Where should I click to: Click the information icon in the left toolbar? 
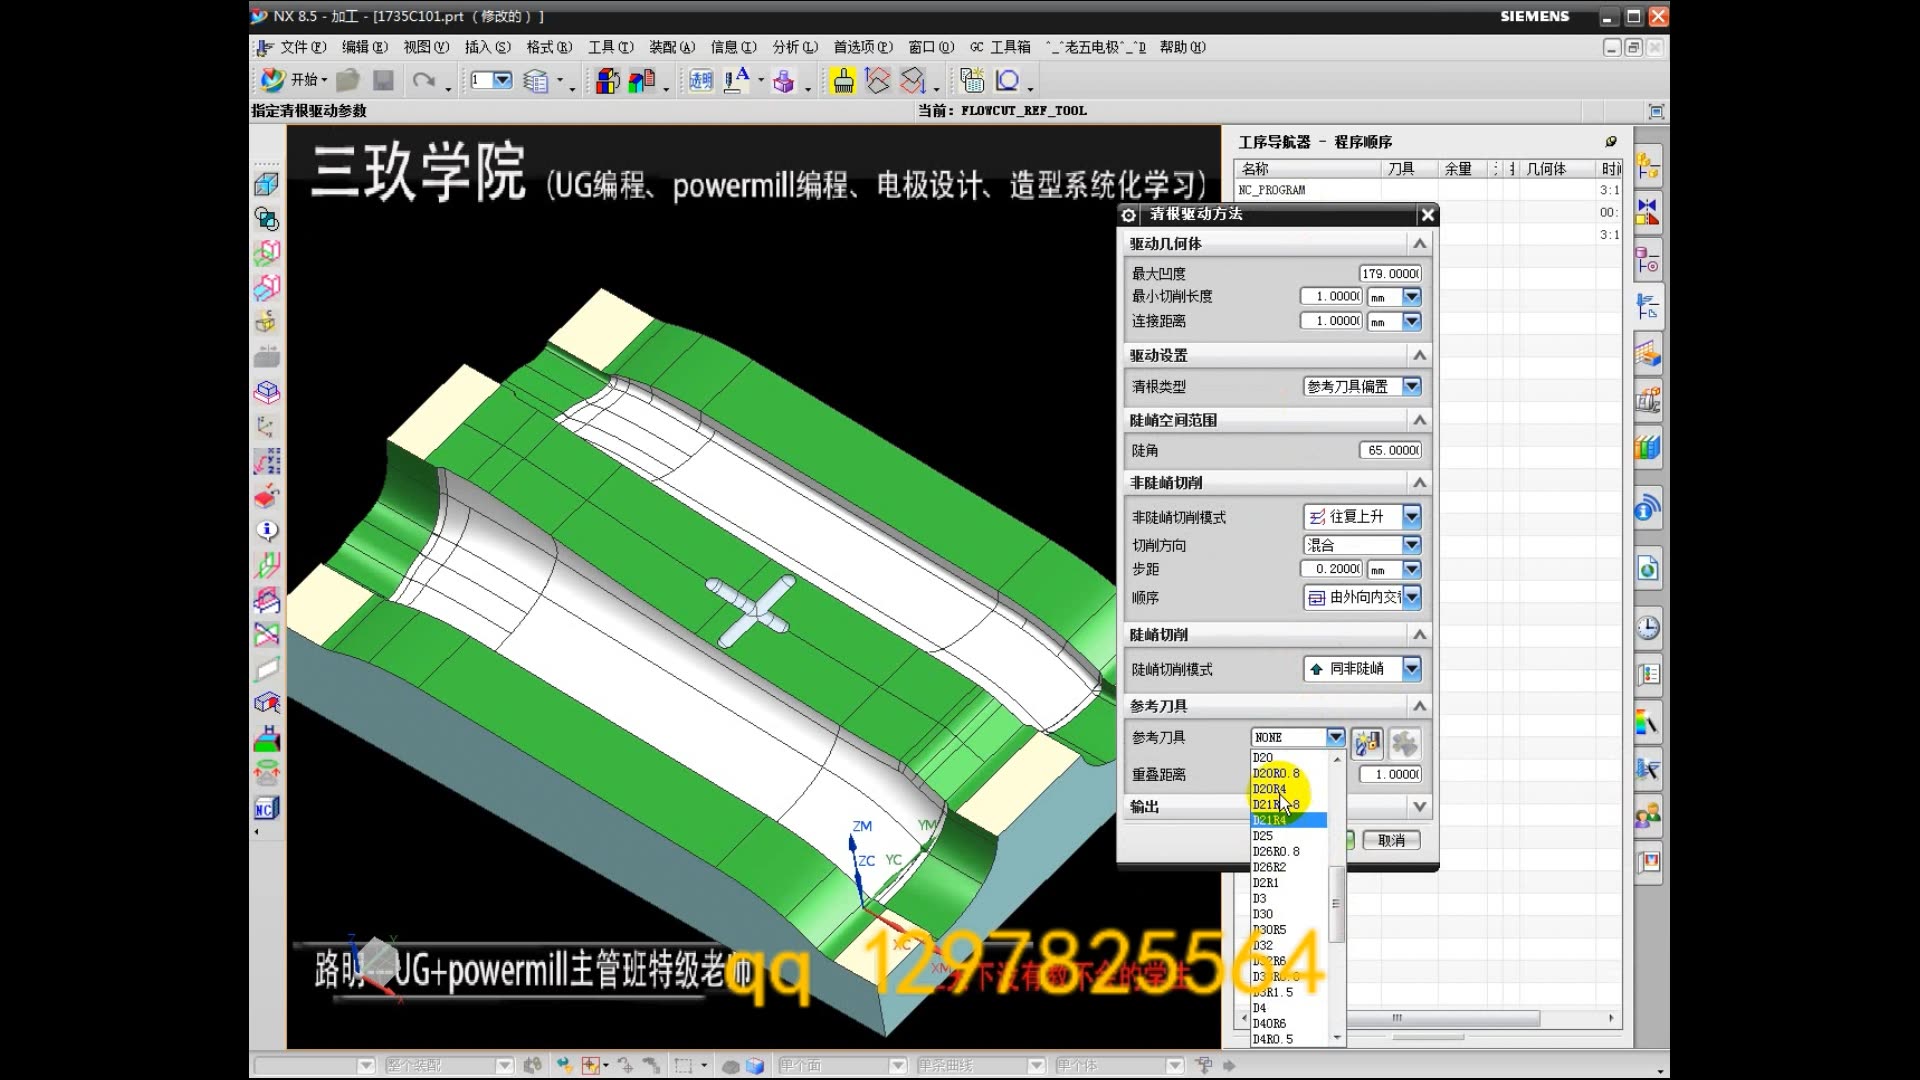[x=266, y=531]
